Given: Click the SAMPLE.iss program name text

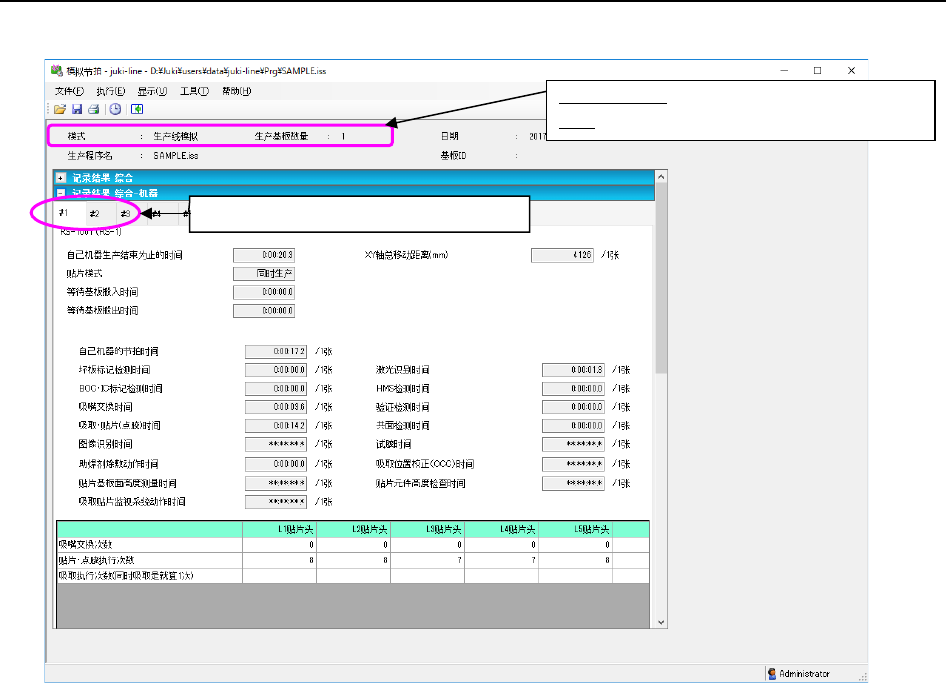Looking at the screenshot, I should (x=176, y=156).
